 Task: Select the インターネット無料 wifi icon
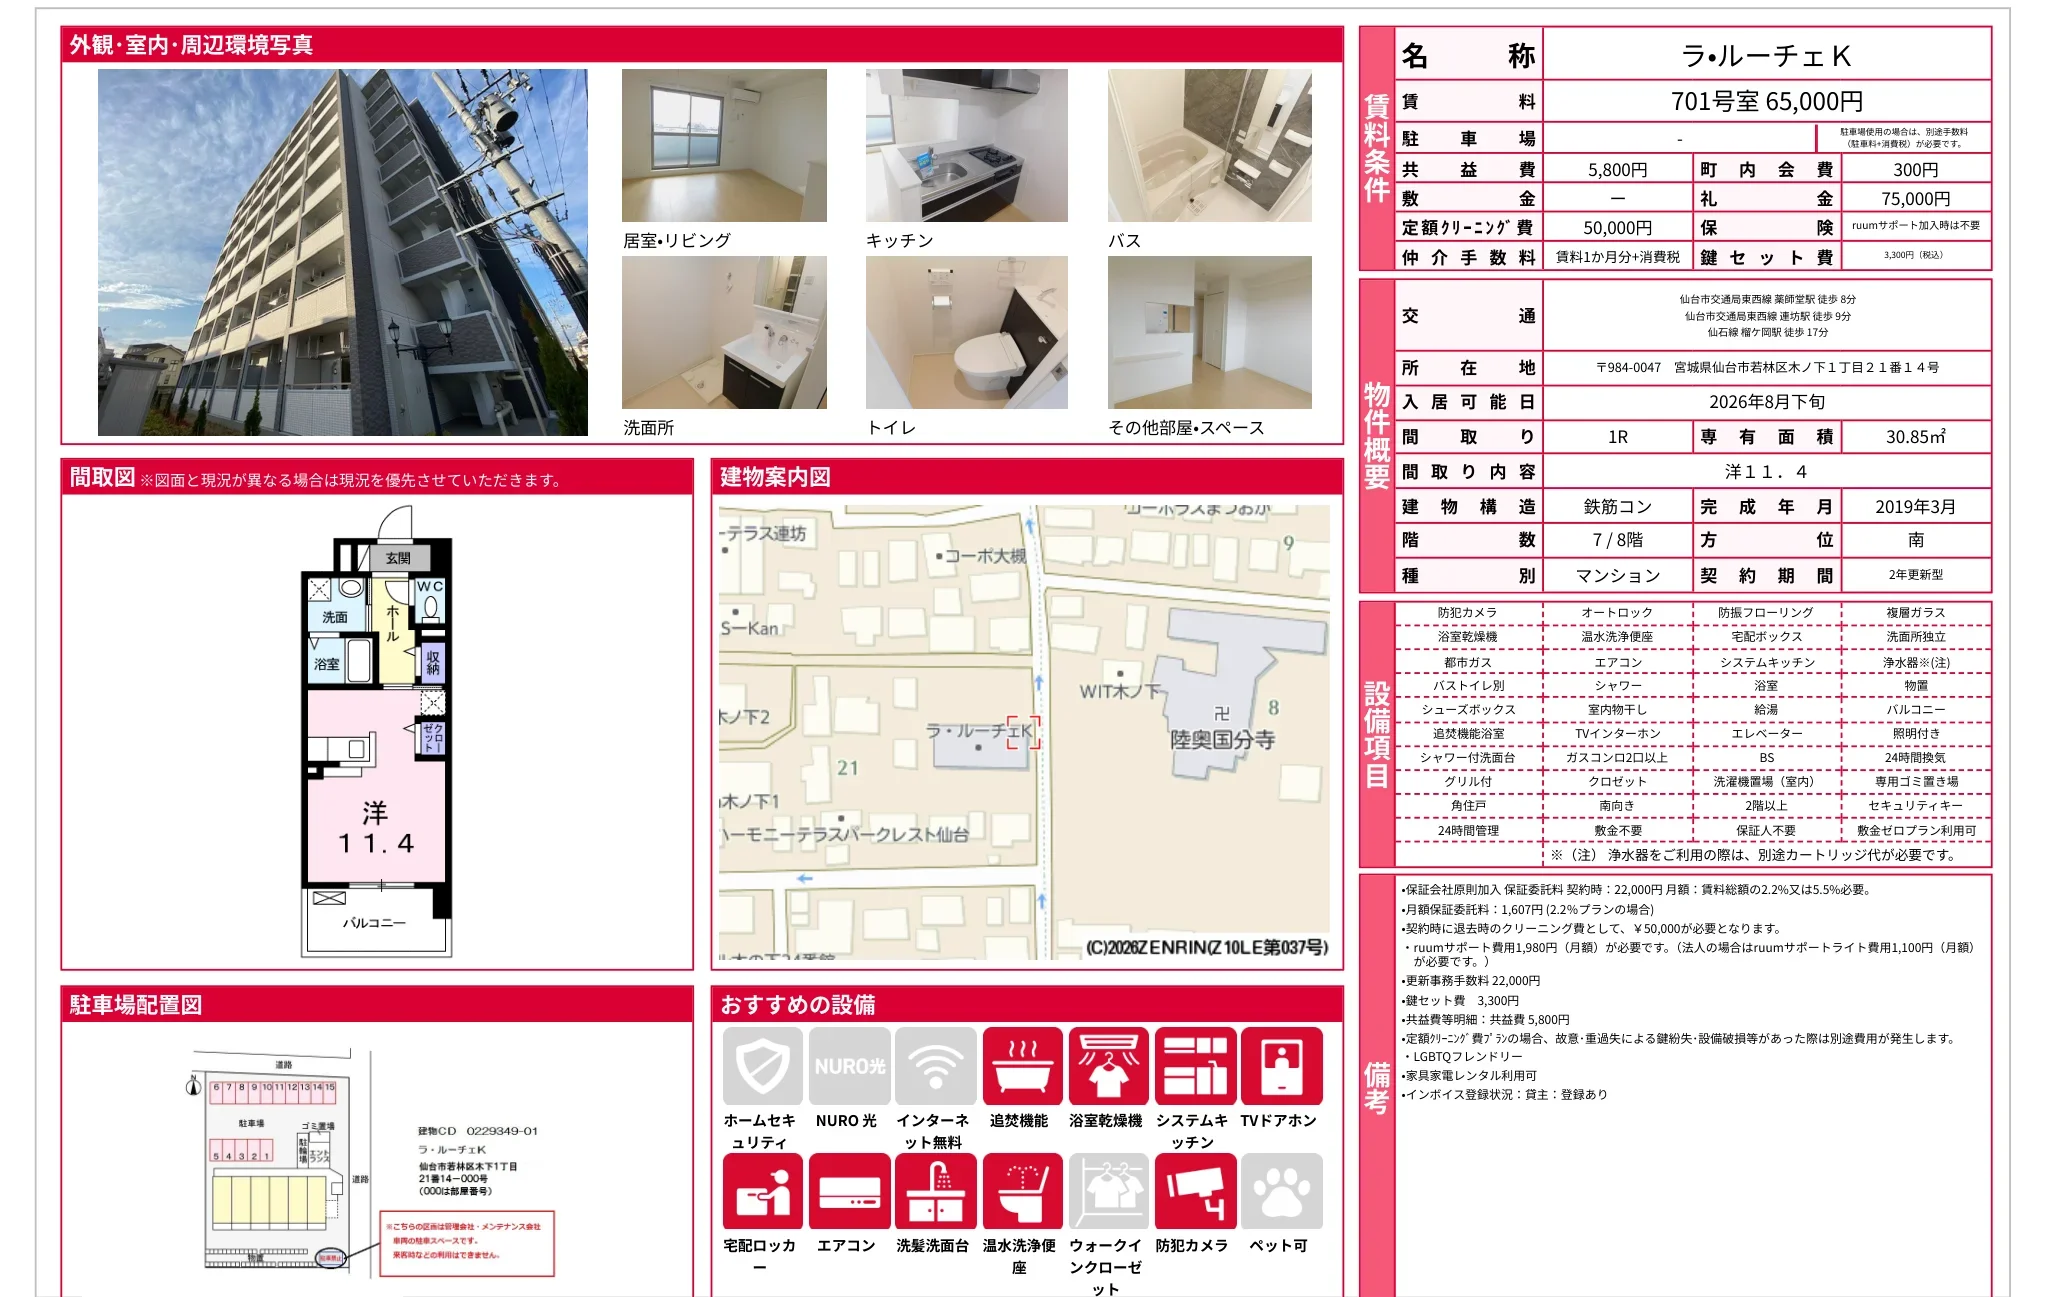pos(935,1066)
